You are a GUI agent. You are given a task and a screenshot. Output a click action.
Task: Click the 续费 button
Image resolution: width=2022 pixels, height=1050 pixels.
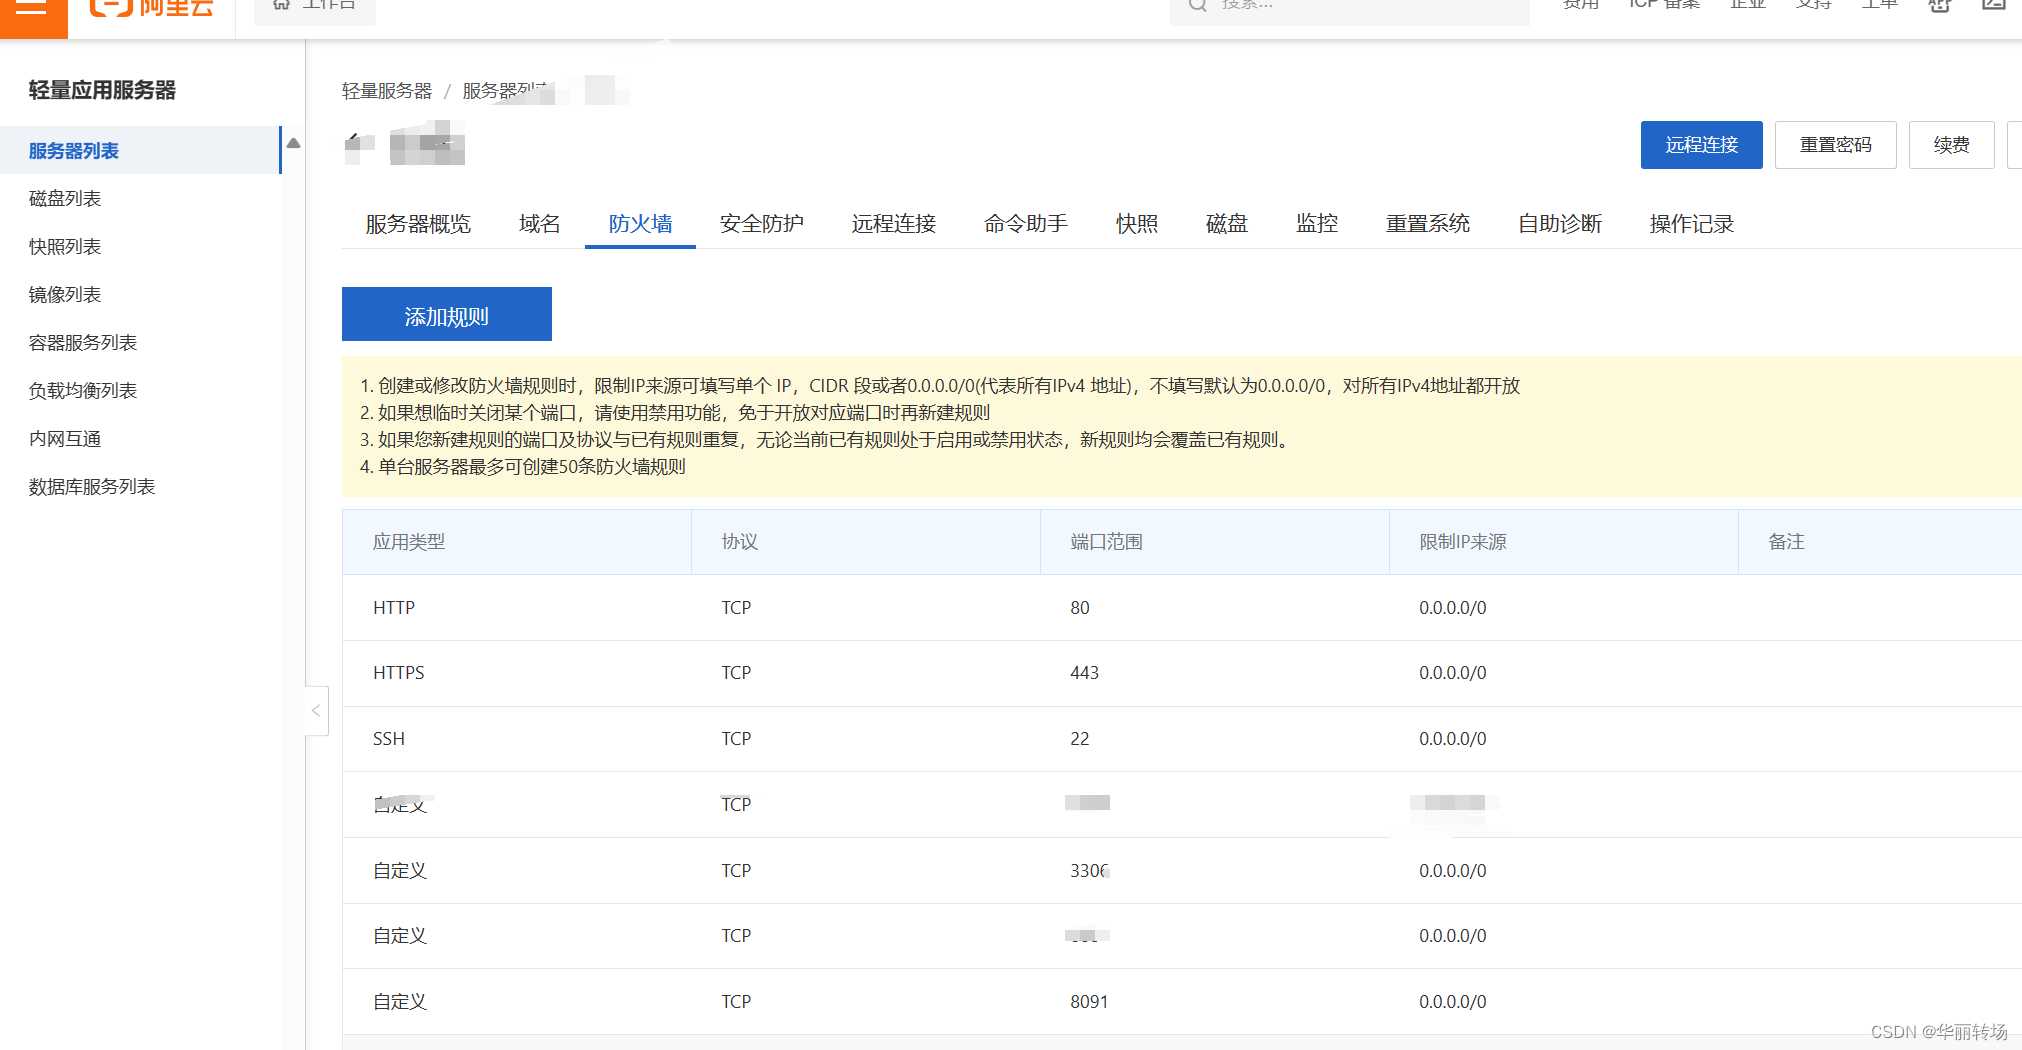[1951, 145]
